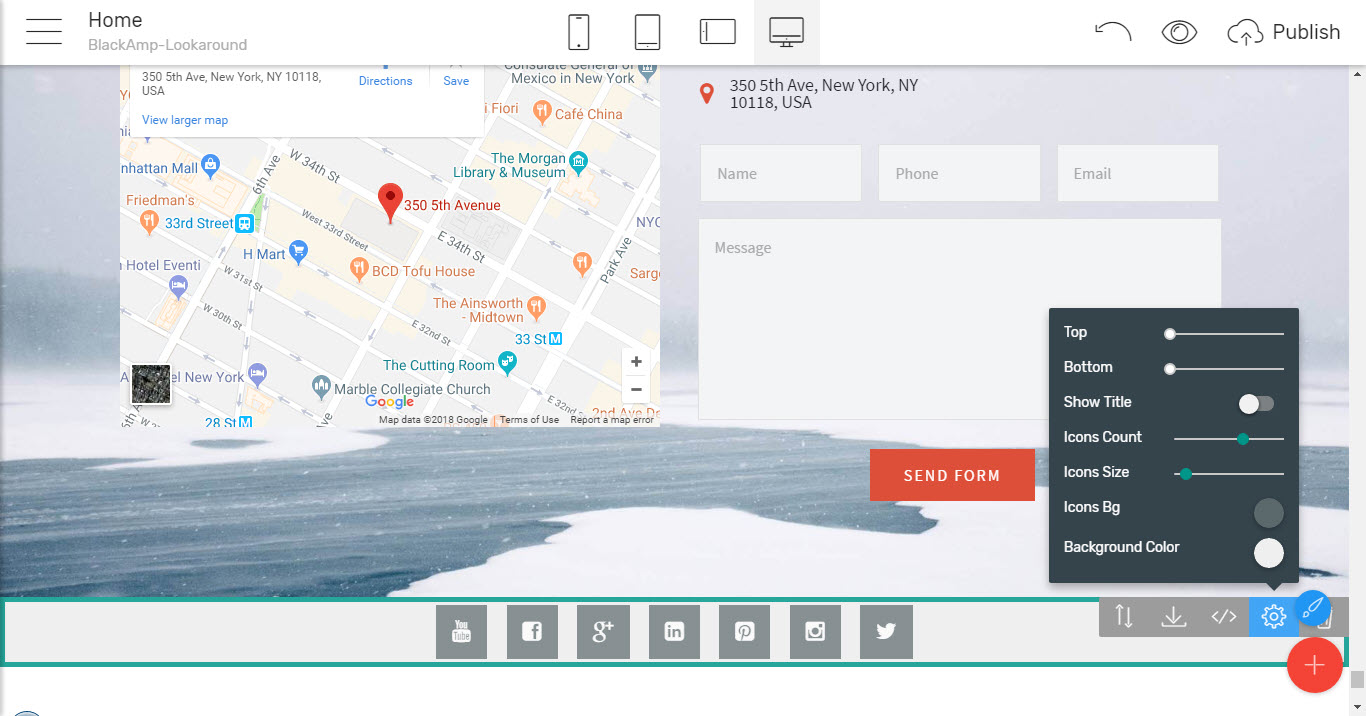Select desktop view mode
This screenshot has height=716, width=1366.
[786, 32]
